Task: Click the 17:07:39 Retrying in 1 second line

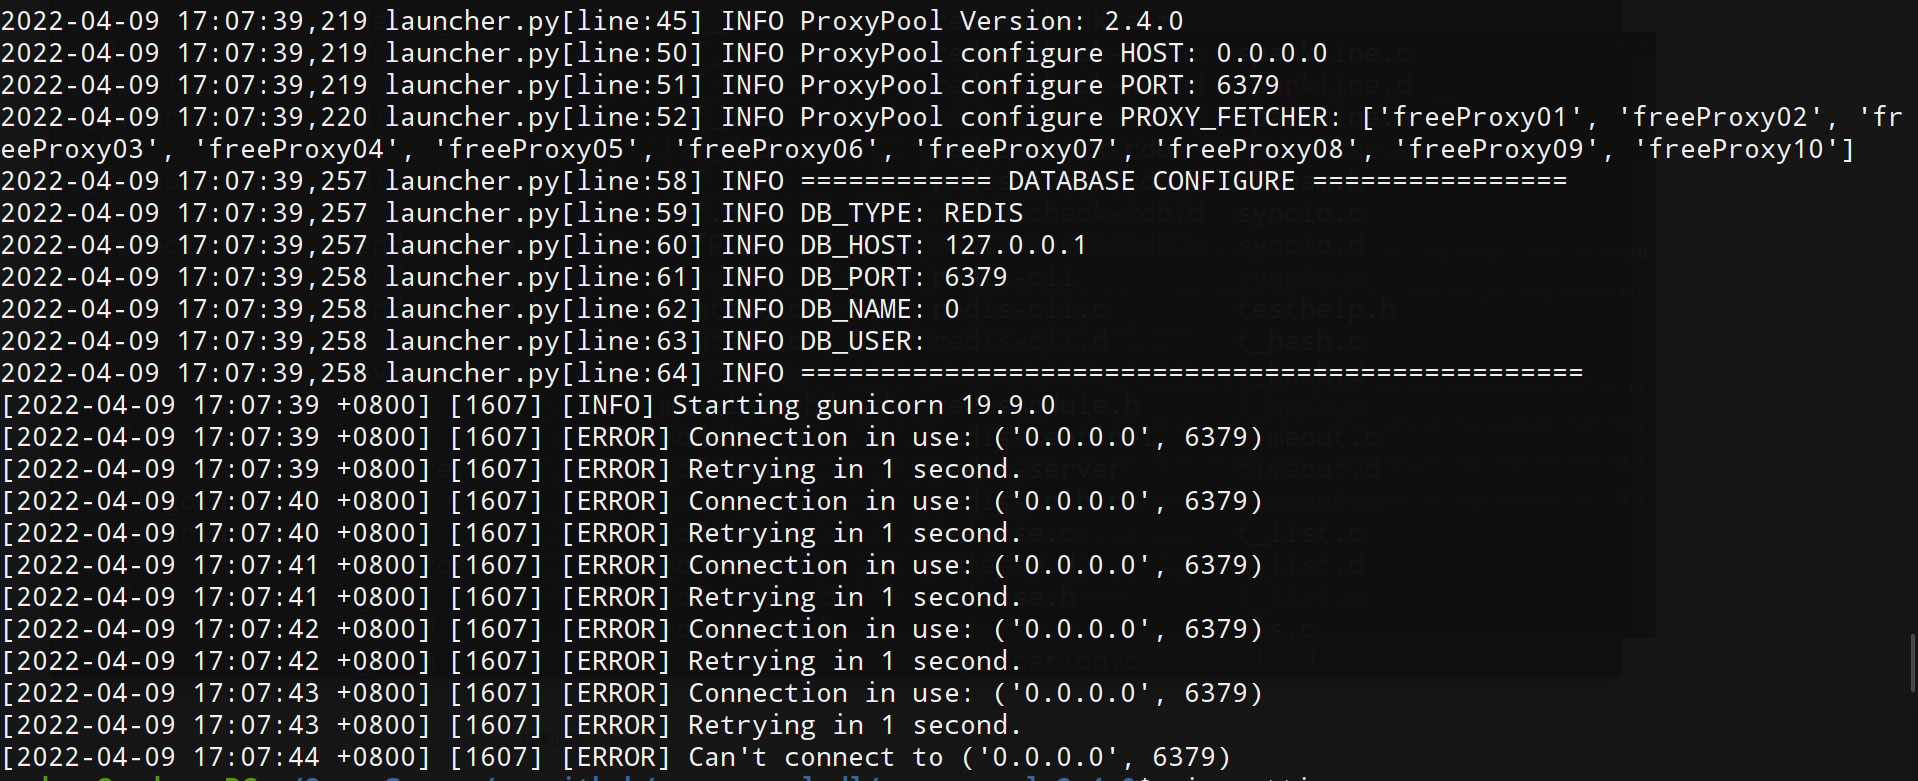Action: tap(512, 469)
